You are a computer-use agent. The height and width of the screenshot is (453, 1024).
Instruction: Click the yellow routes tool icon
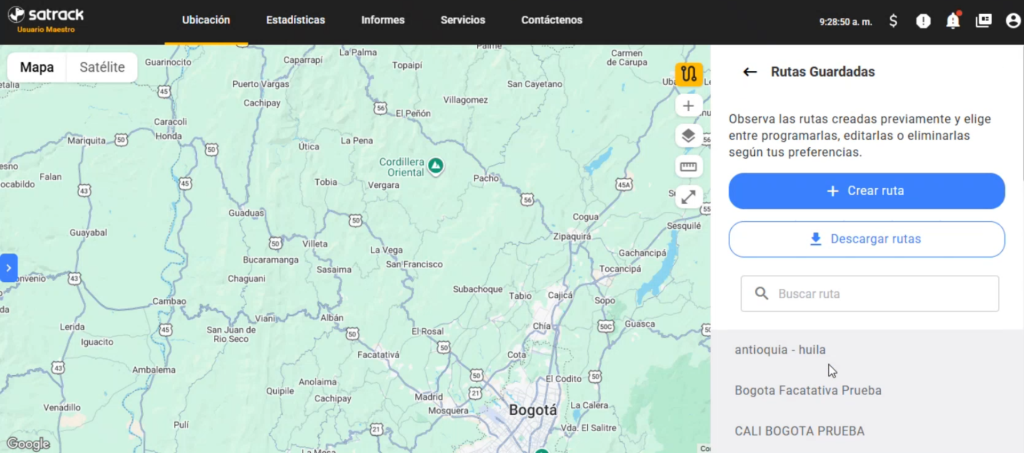(x=688, y=74)
